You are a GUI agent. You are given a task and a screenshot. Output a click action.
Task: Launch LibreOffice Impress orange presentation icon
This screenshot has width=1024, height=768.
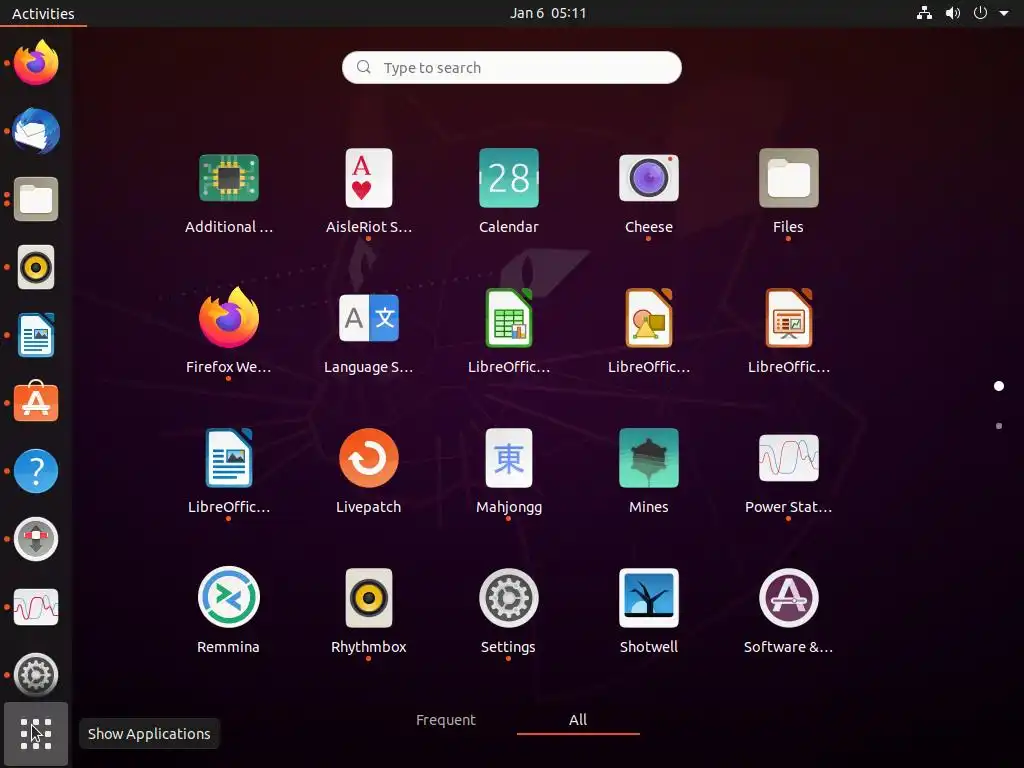[788, 318]
